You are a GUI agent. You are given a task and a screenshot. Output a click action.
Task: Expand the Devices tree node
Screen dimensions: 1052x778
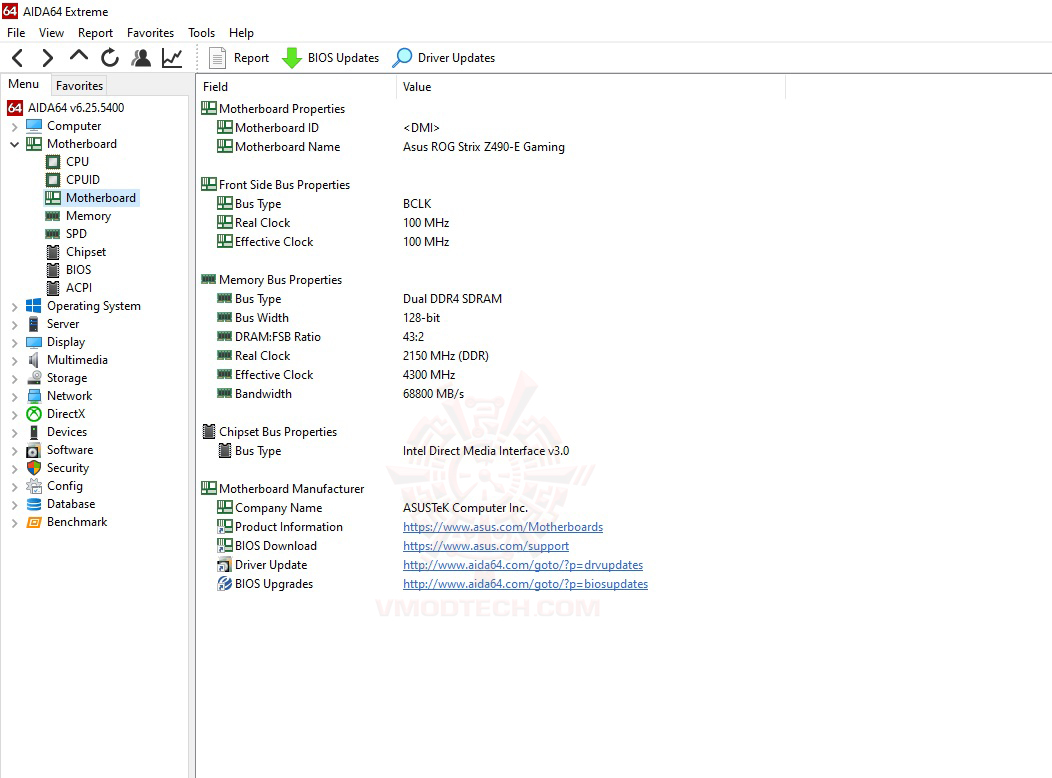(14, 433)
